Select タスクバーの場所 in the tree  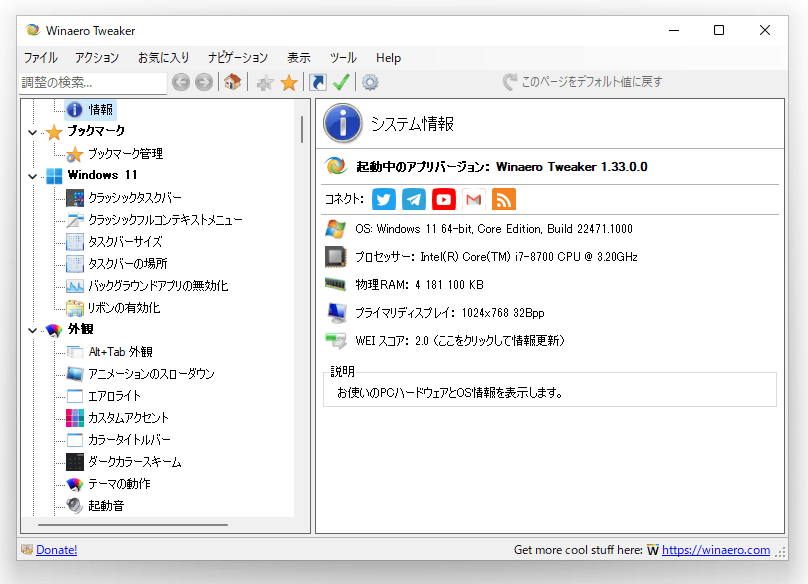pos(128,263)
